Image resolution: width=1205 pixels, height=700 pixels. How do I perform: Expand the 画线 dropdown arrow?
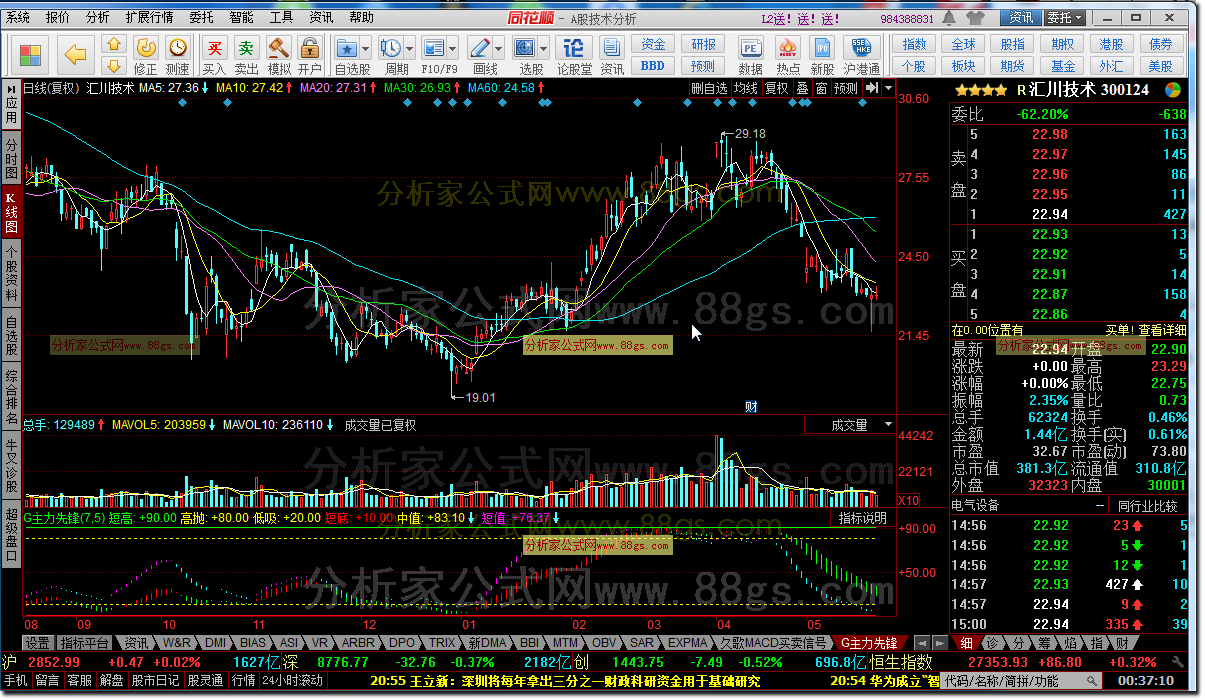(x=498, y=48)
